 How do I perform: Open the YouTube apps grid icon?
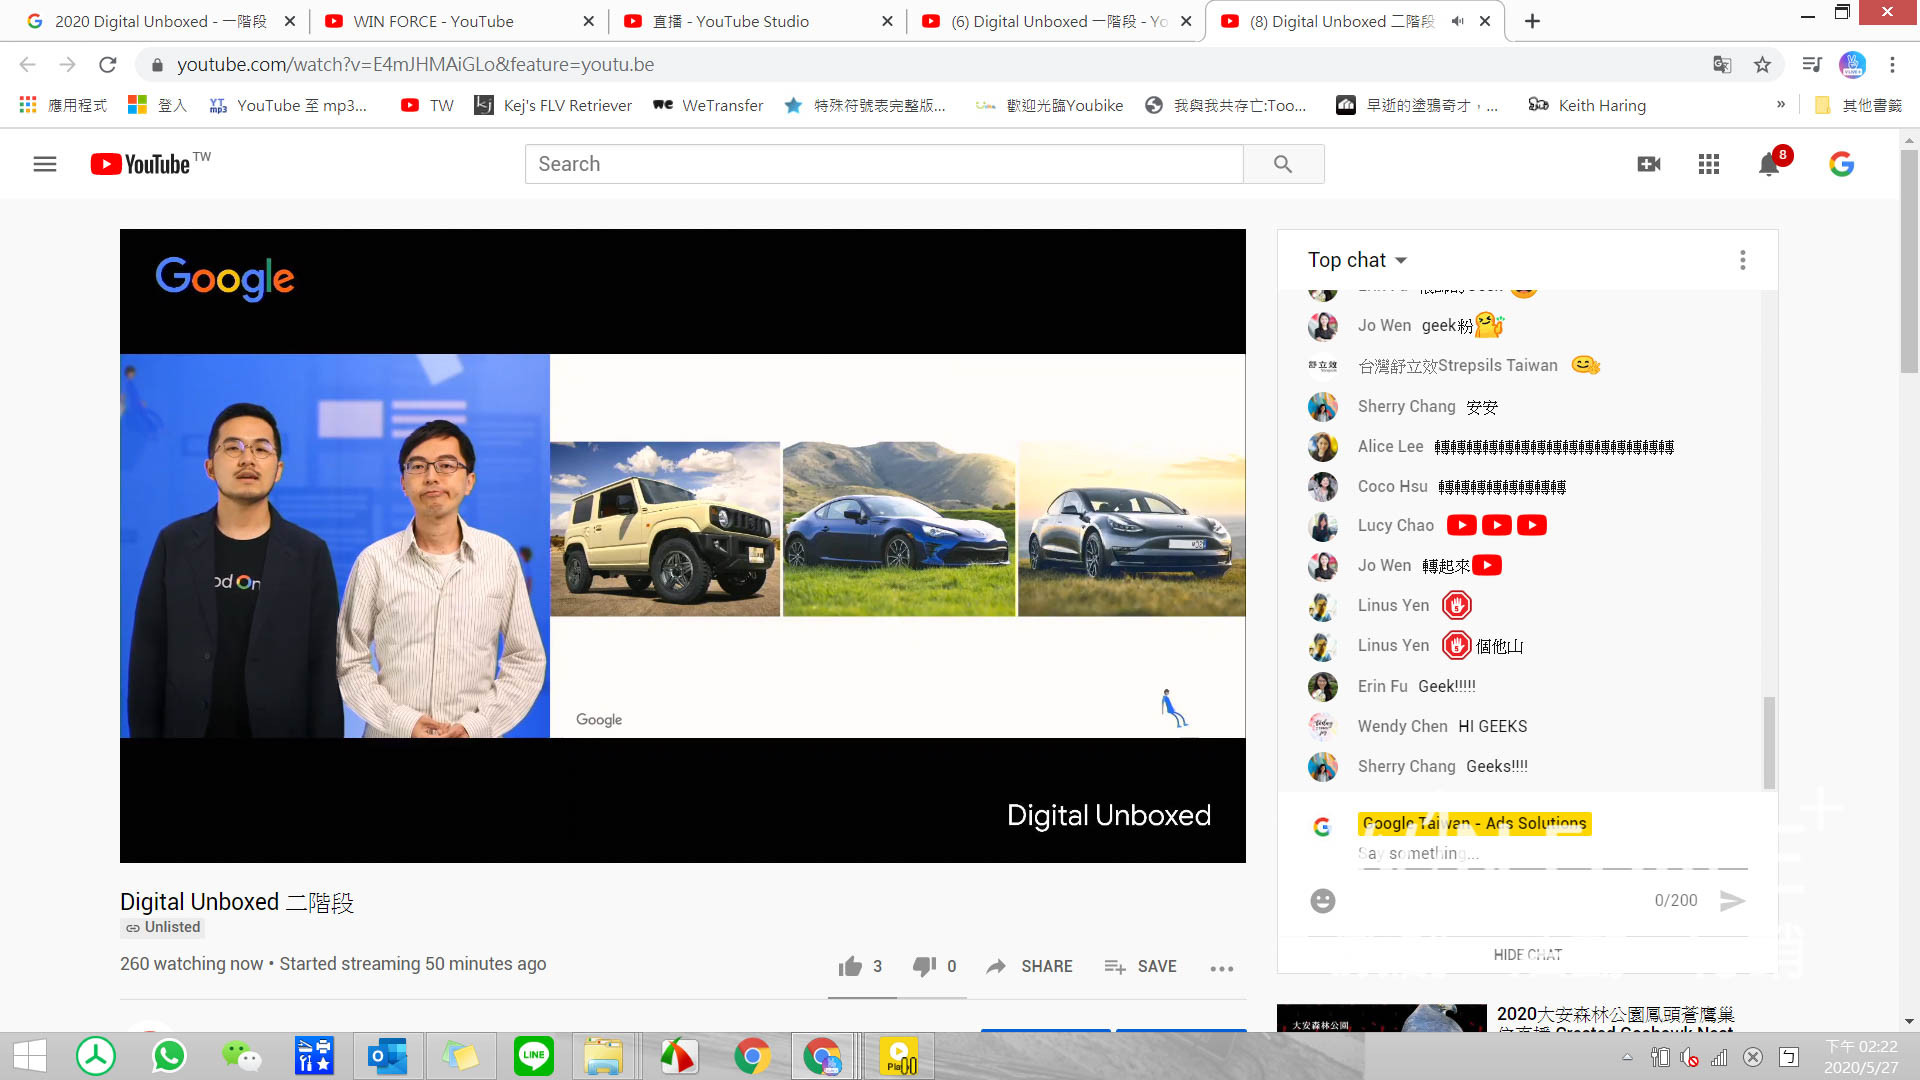(1709, 164)
